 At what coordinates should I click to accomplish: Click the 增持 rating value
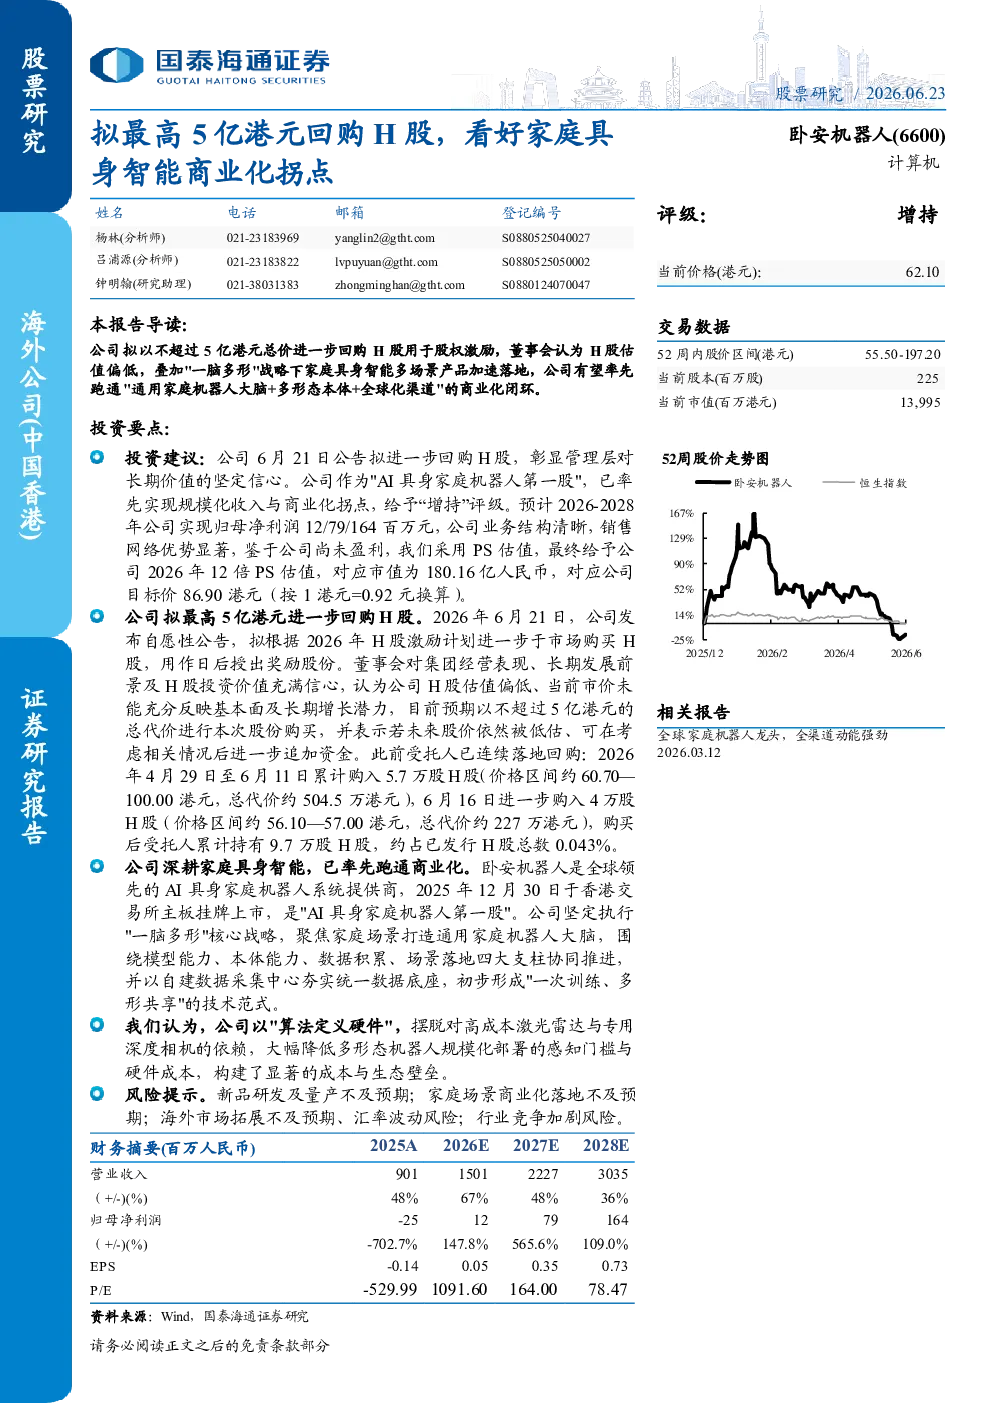point(917,215)
